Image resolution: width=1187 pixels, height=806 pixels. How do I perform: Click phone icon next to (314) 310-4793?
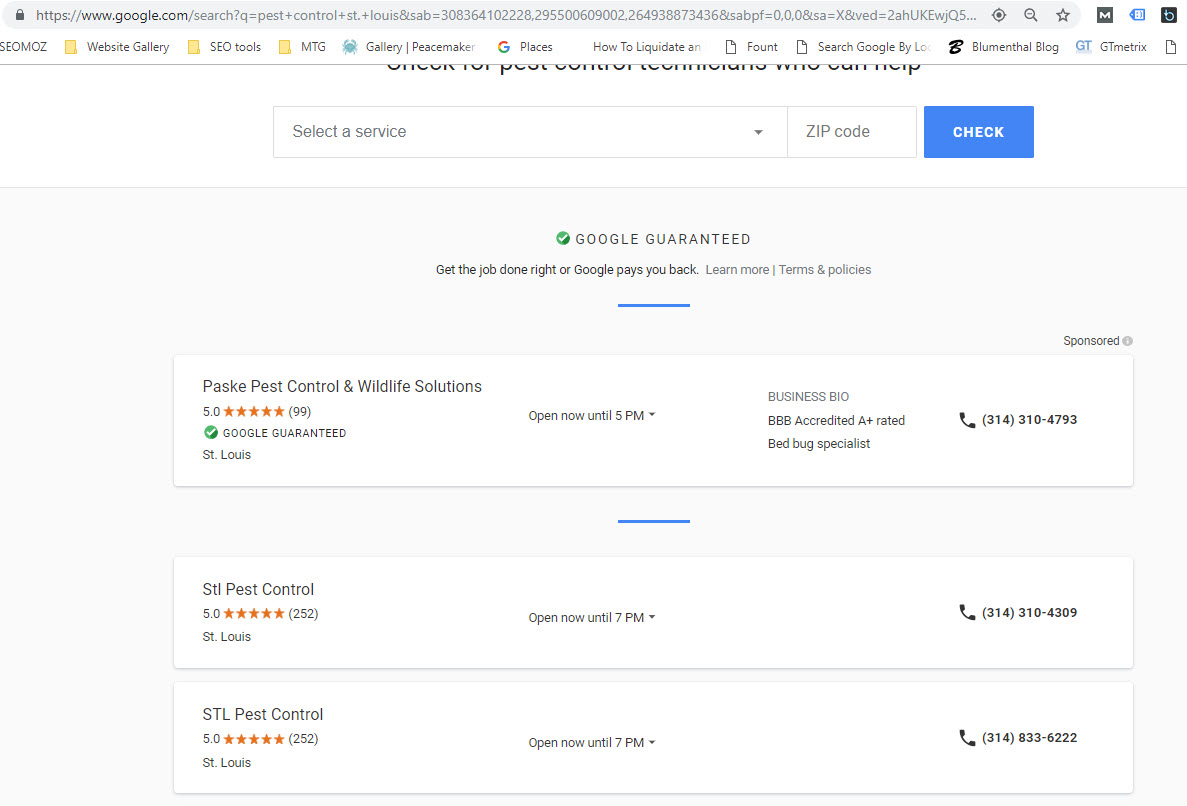[x=967, y=420]
